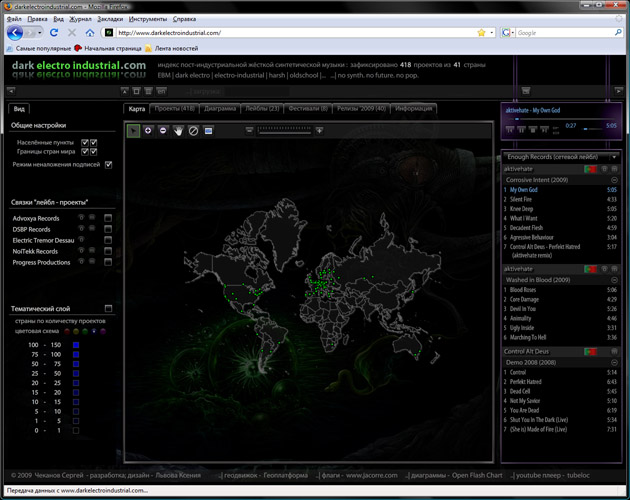Click bookmark star in address bar

pos(481,33)
